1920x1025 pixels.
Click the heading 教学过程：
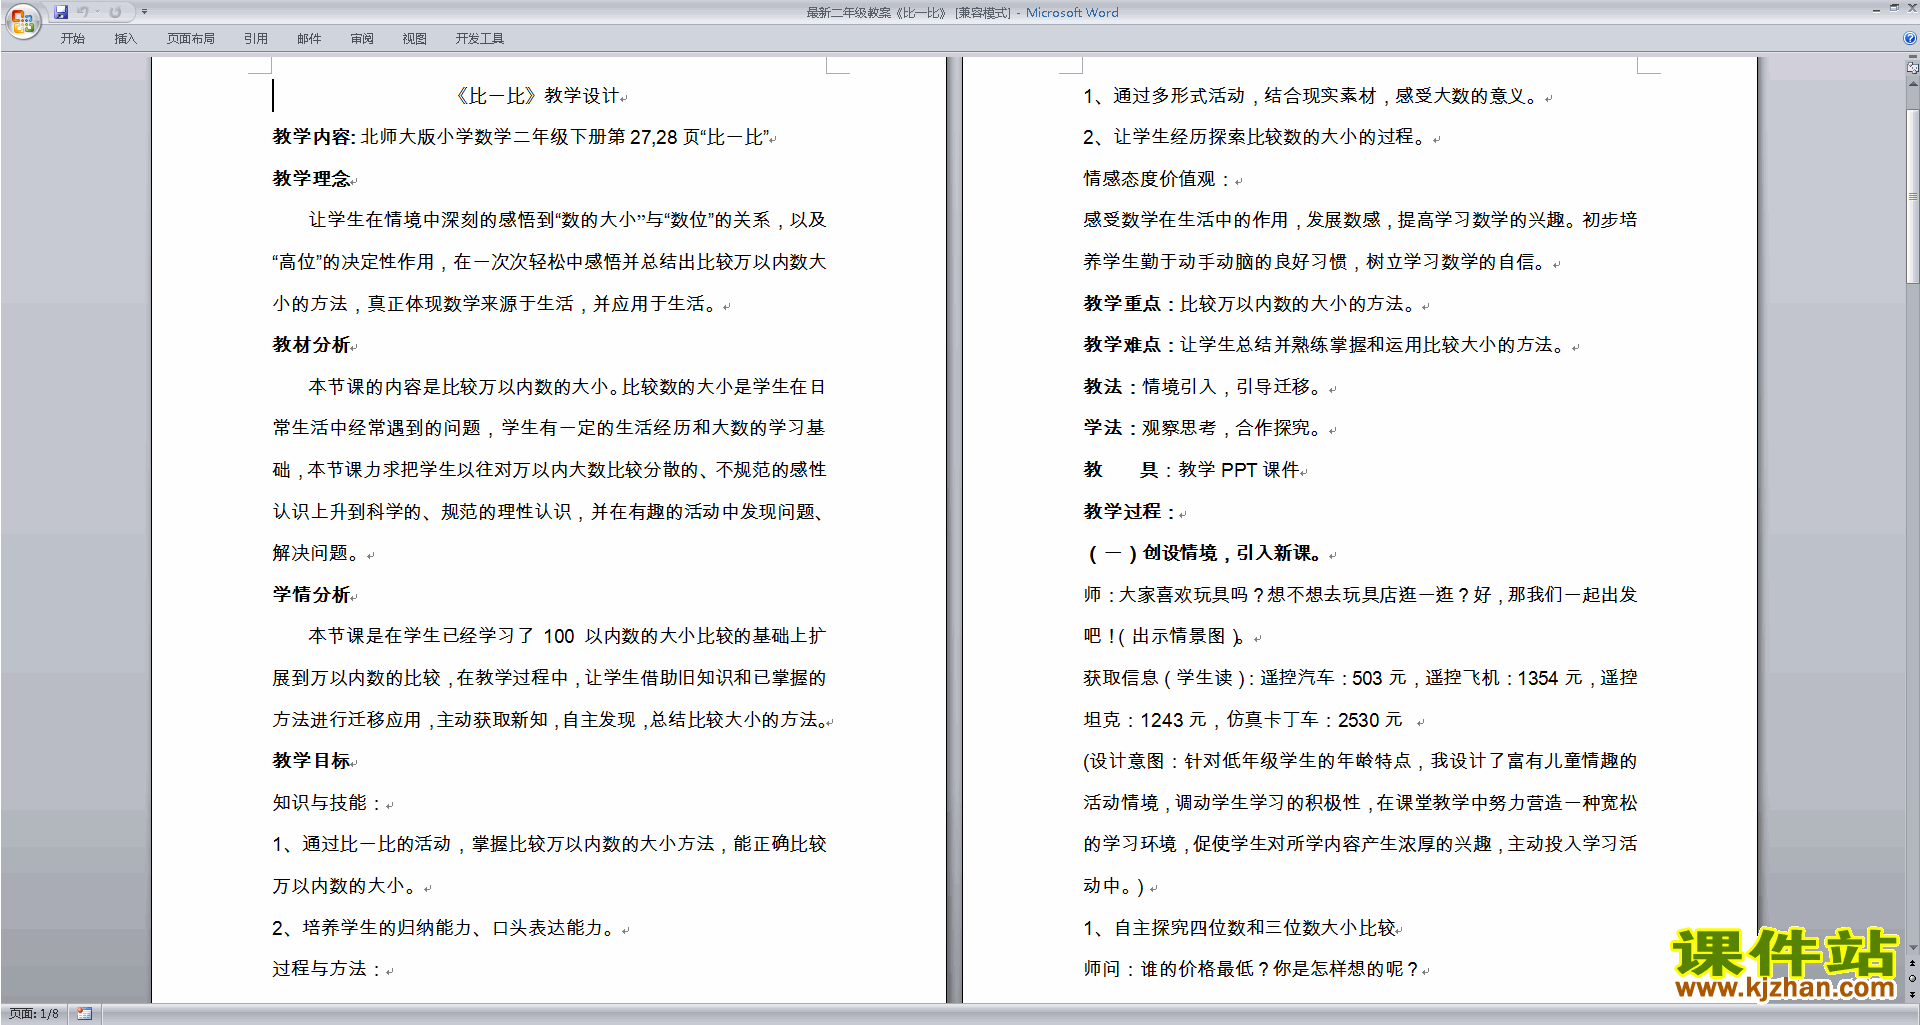(1131, 512)
